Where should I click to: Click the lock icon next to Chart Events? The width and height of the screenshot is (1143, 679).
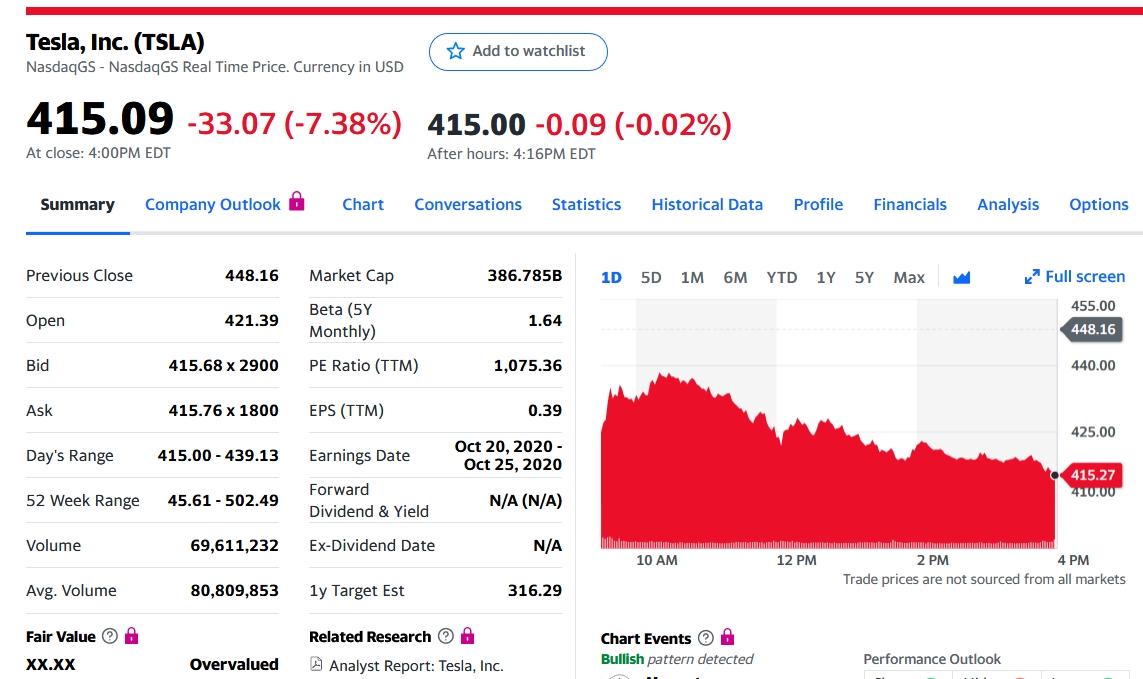pyautogui.click(x=727, y=637)
